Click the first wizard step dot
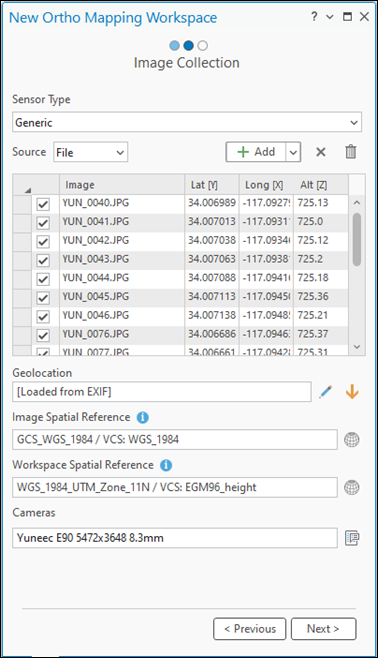 coord(175,45)
